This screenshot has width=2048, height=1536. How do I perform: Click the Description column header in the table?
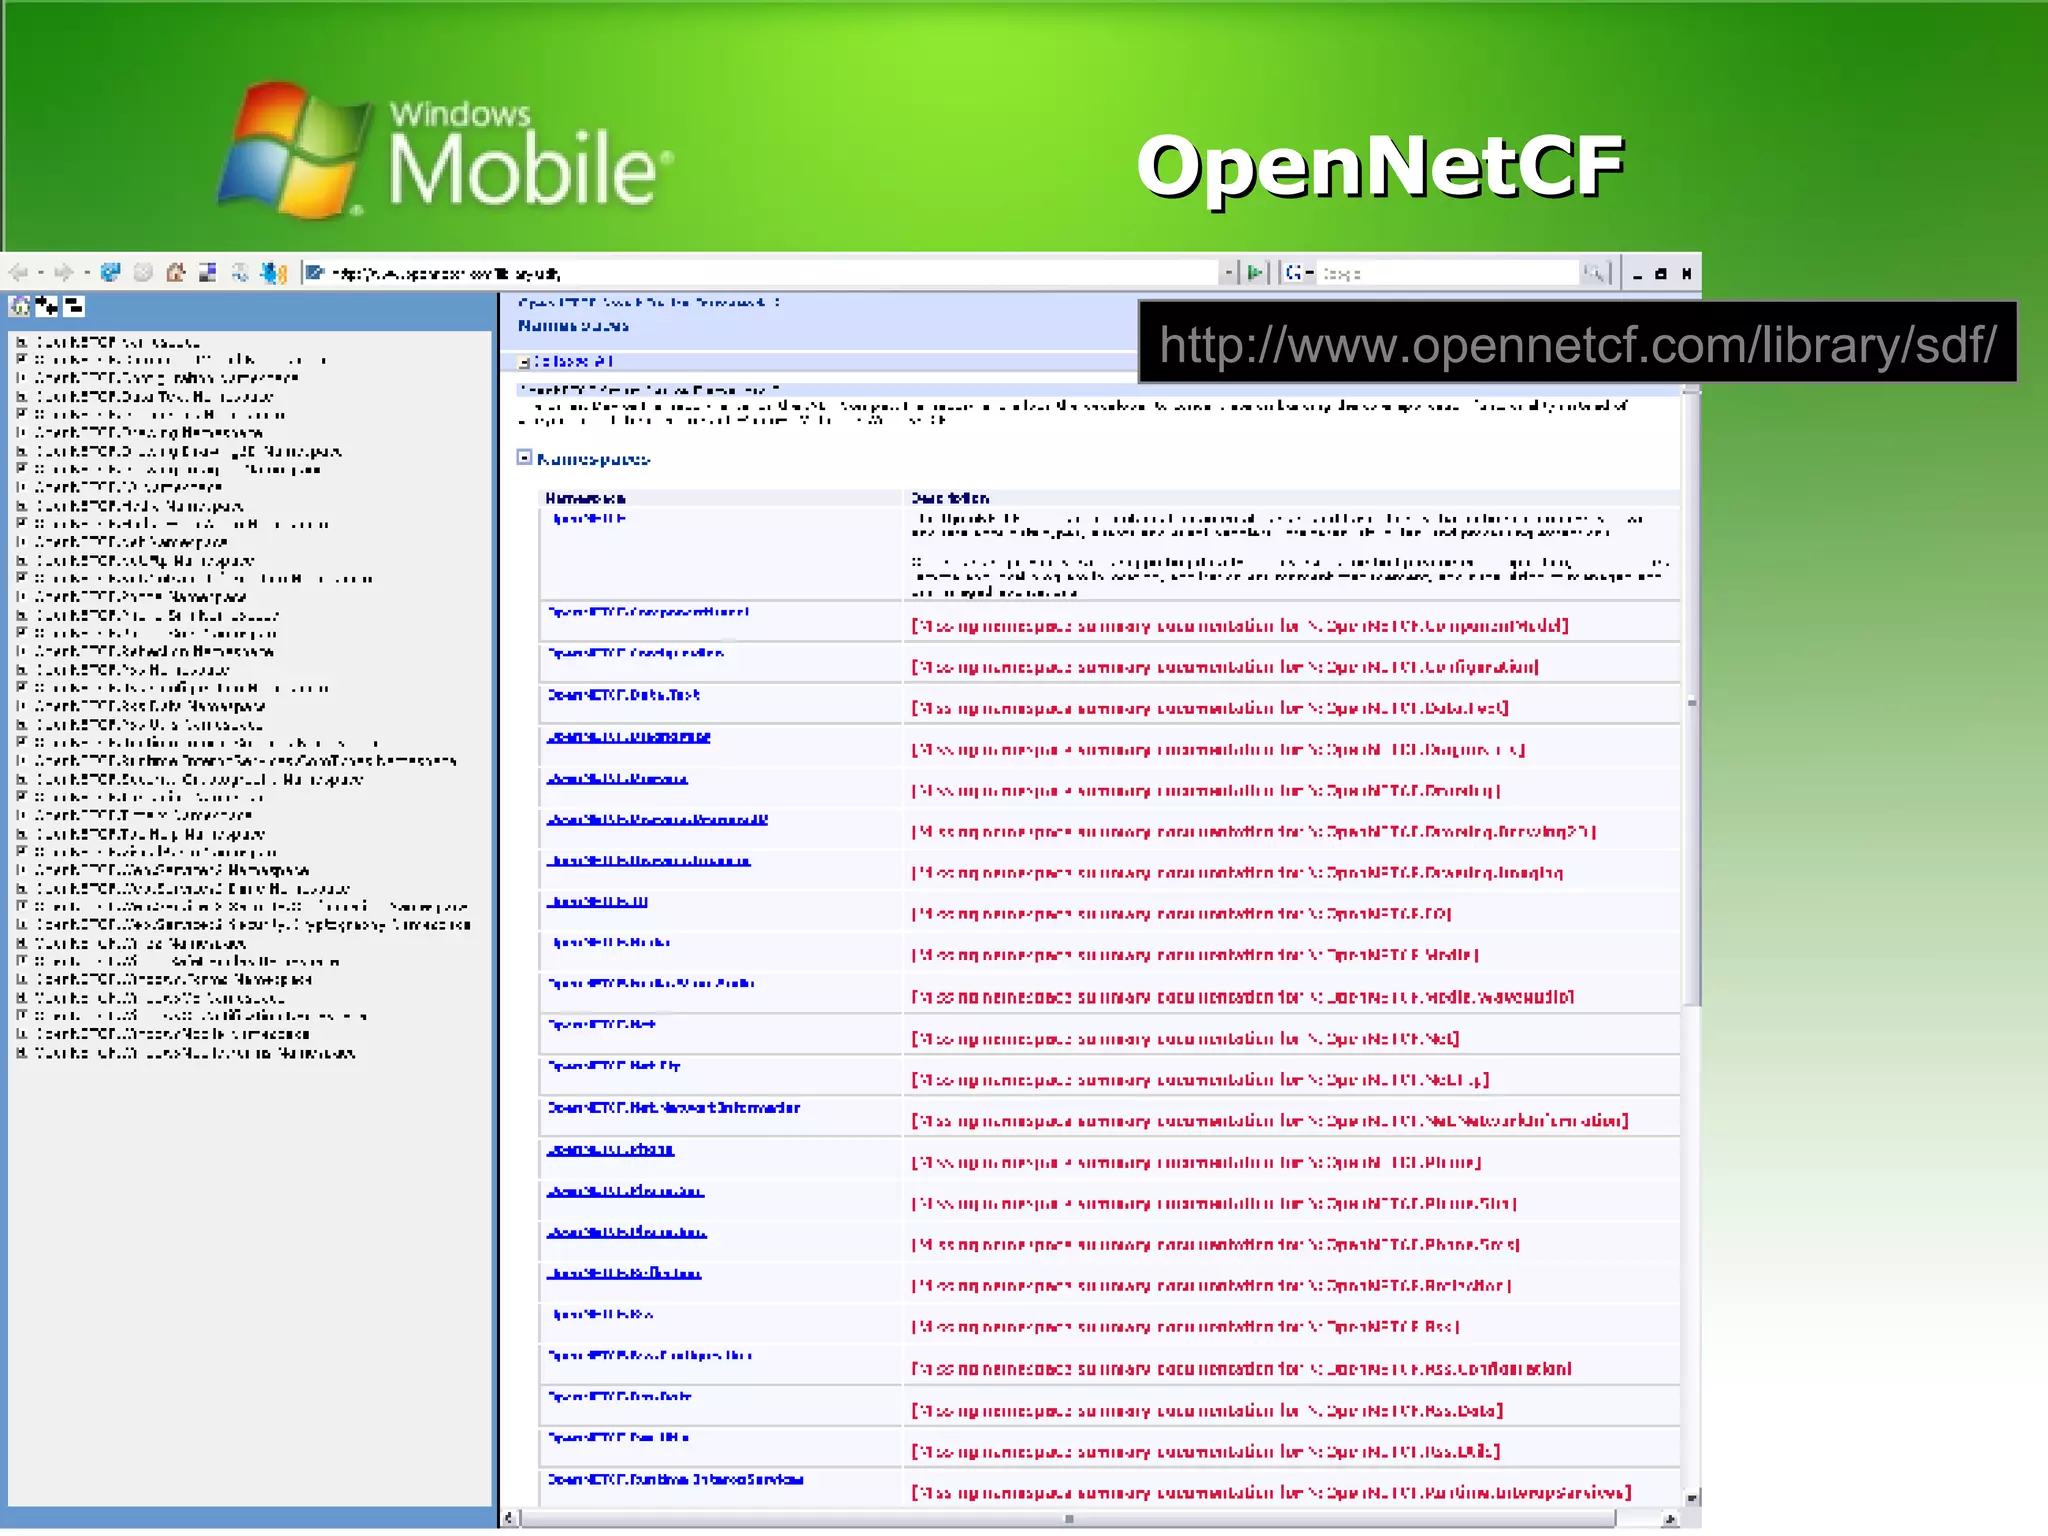pyautogui.click(x=950, y=498)
